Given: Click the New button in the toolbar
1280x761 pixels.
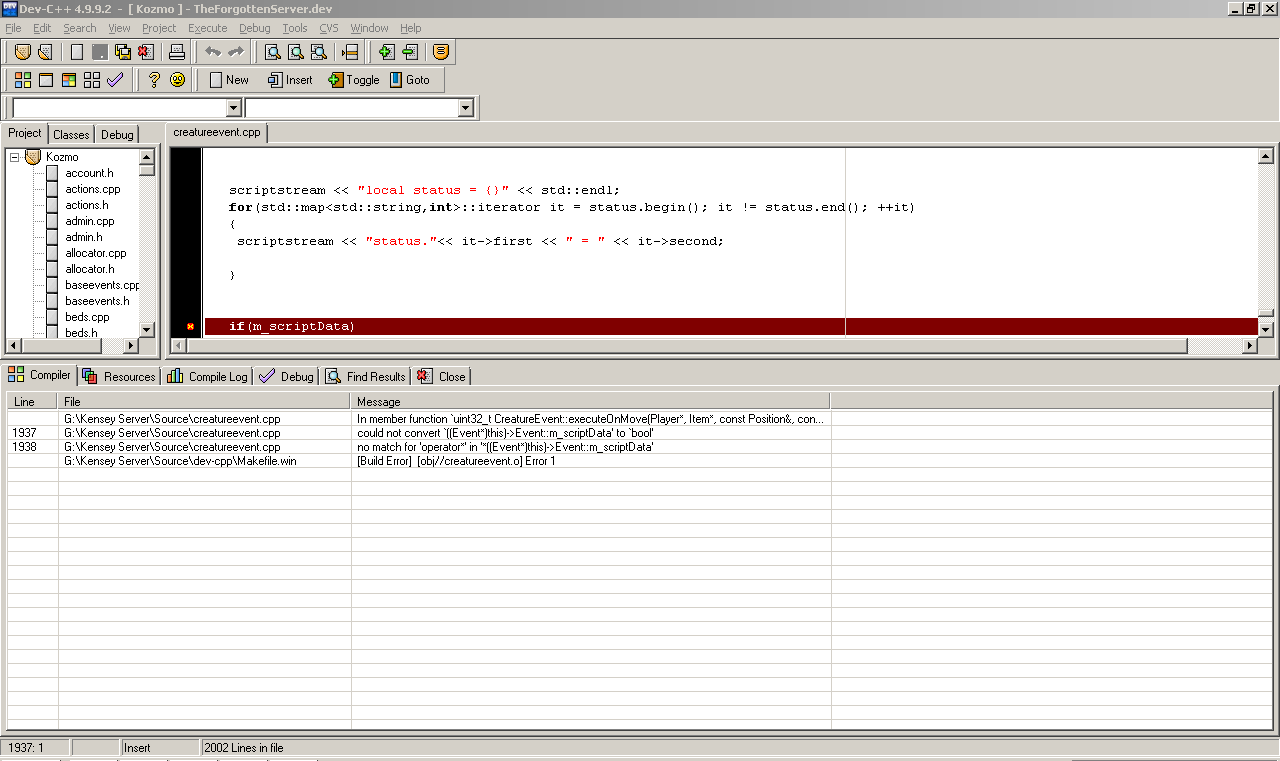Looking at the screenshot, I should pos(228,80).
